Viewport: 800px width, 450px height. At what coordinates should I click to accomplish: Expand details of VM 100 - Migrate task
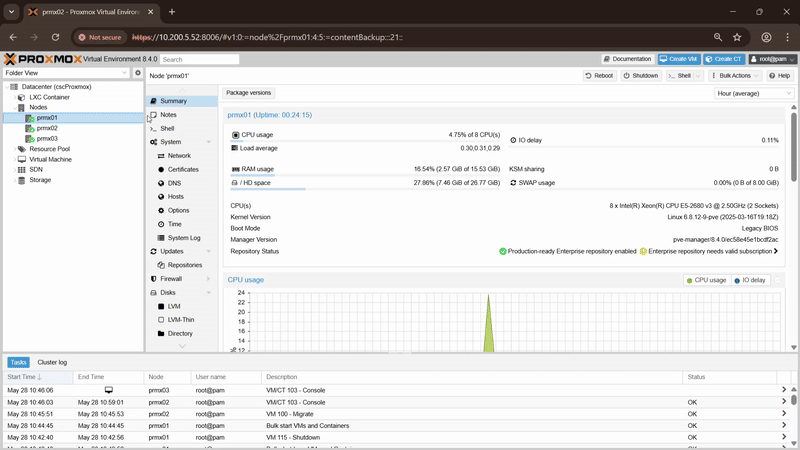pos(784,414)
